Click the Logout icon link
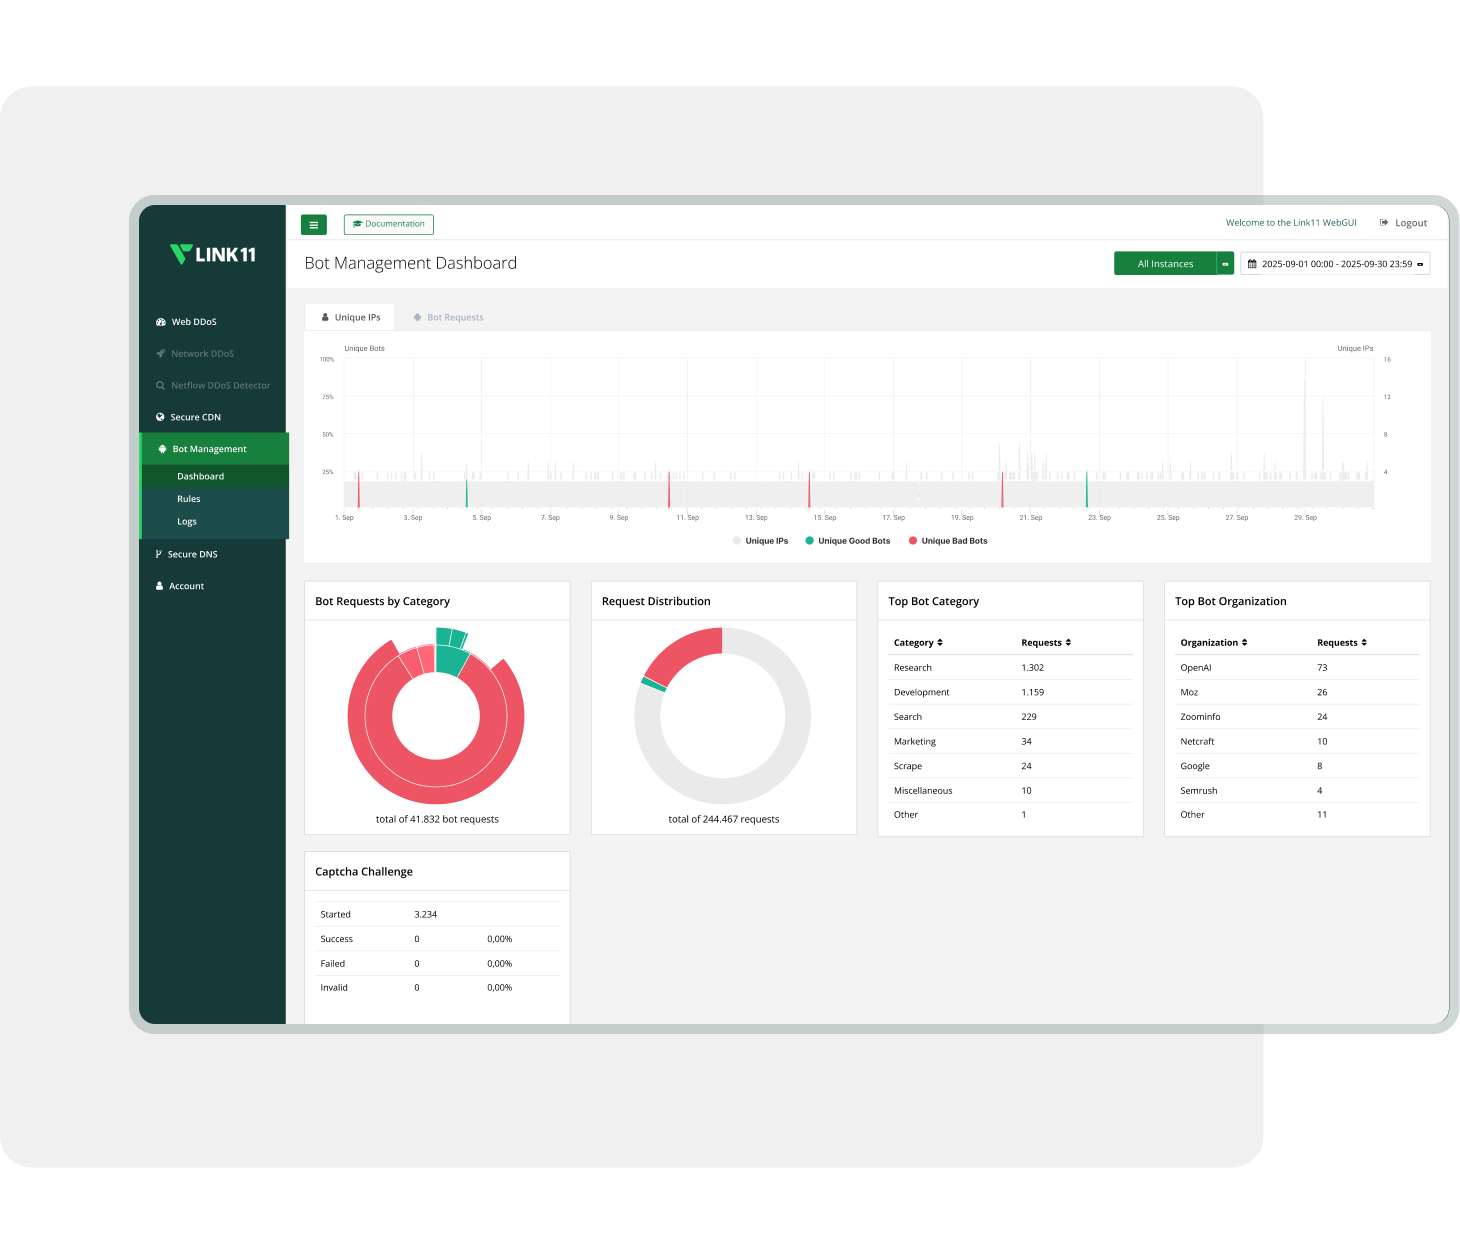The image size is (1460, 1254). click(1384, 223)
